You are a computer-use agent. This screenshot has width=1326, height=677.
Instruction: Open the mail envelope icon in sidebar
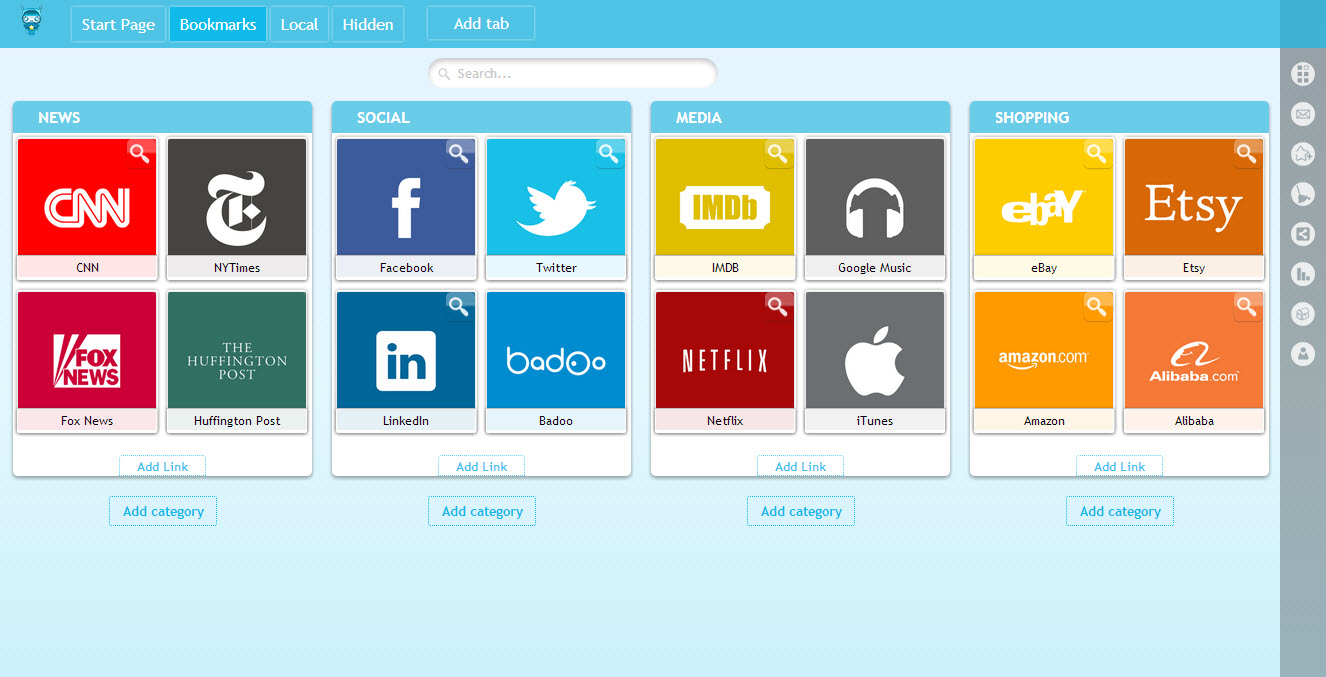(1302, 114)
